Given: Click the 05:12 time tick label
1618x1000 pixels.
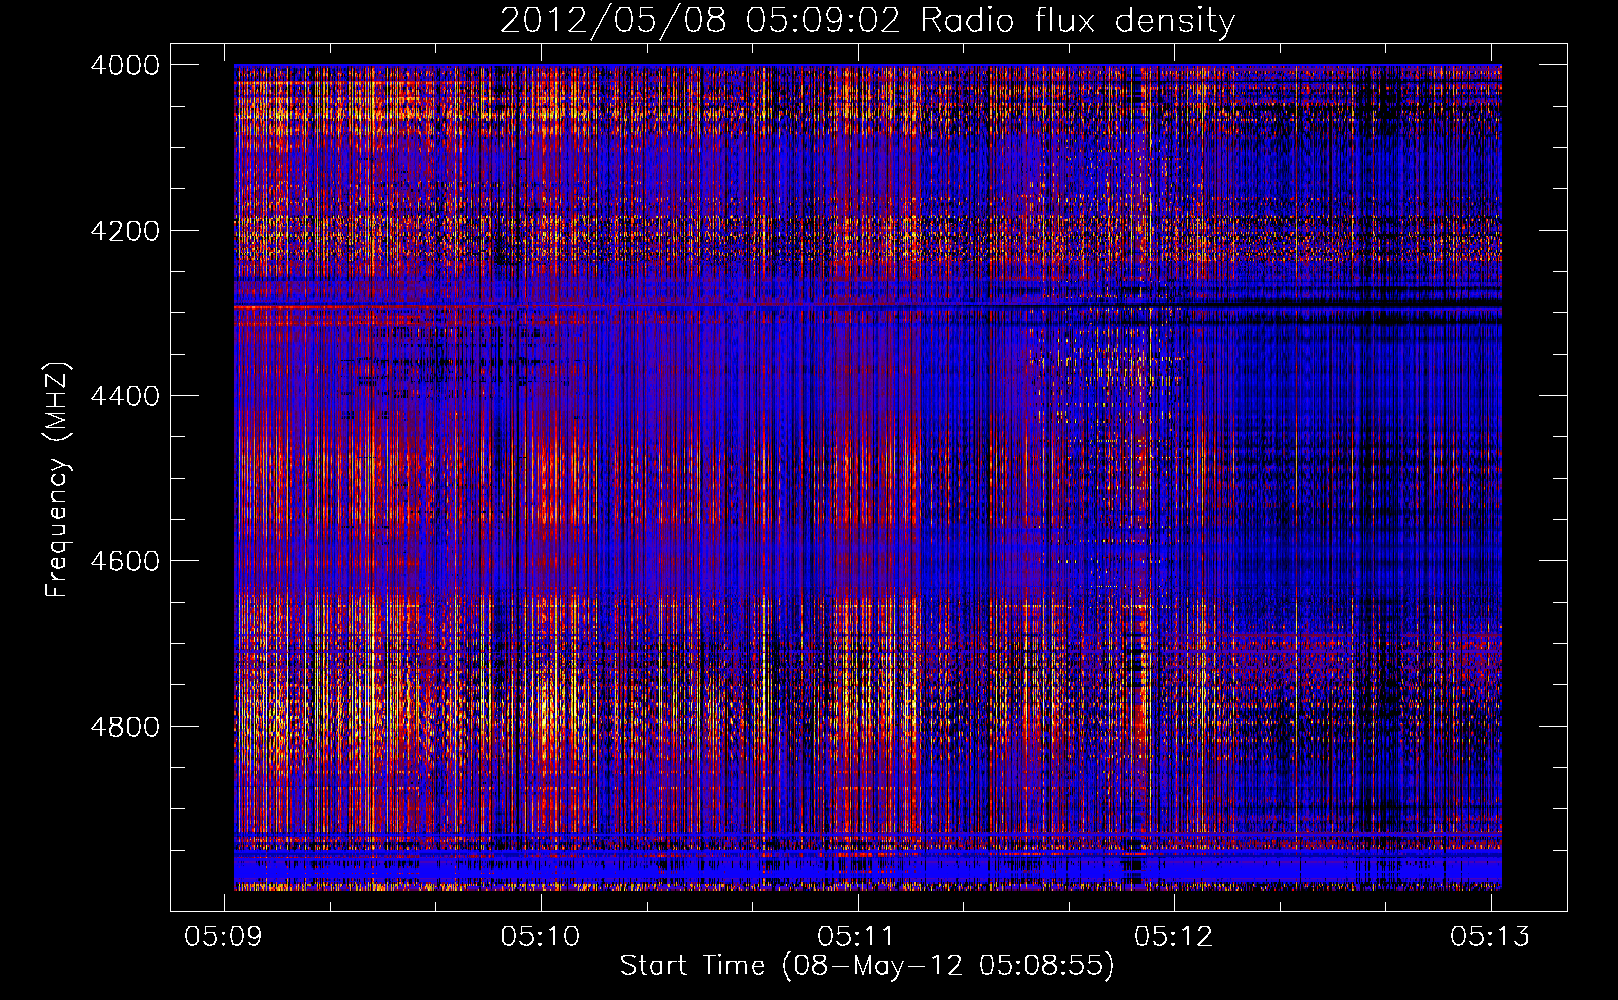Looking at the screenshot, I should point(1174,936).
